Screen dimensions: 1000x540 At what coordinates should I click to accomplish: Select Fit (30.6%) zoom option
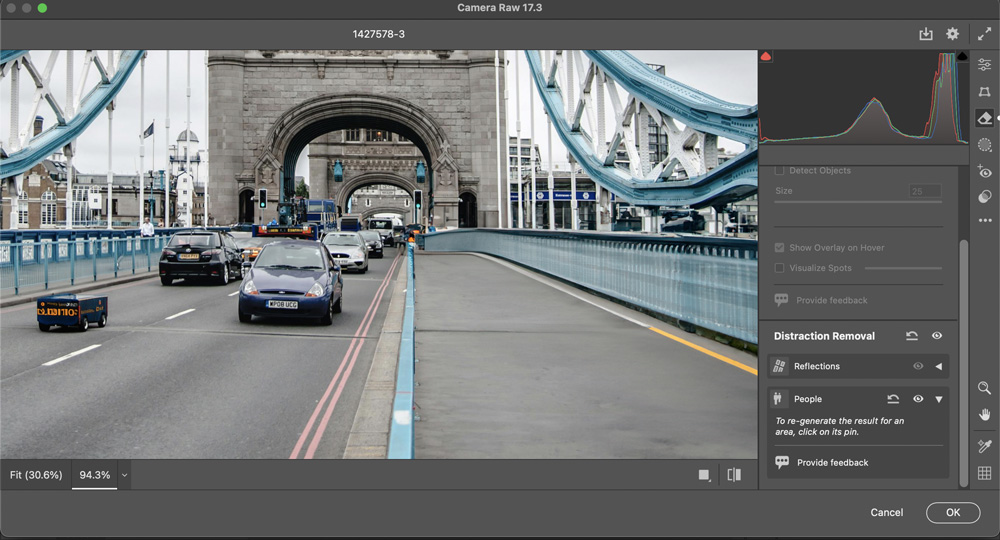36,475
